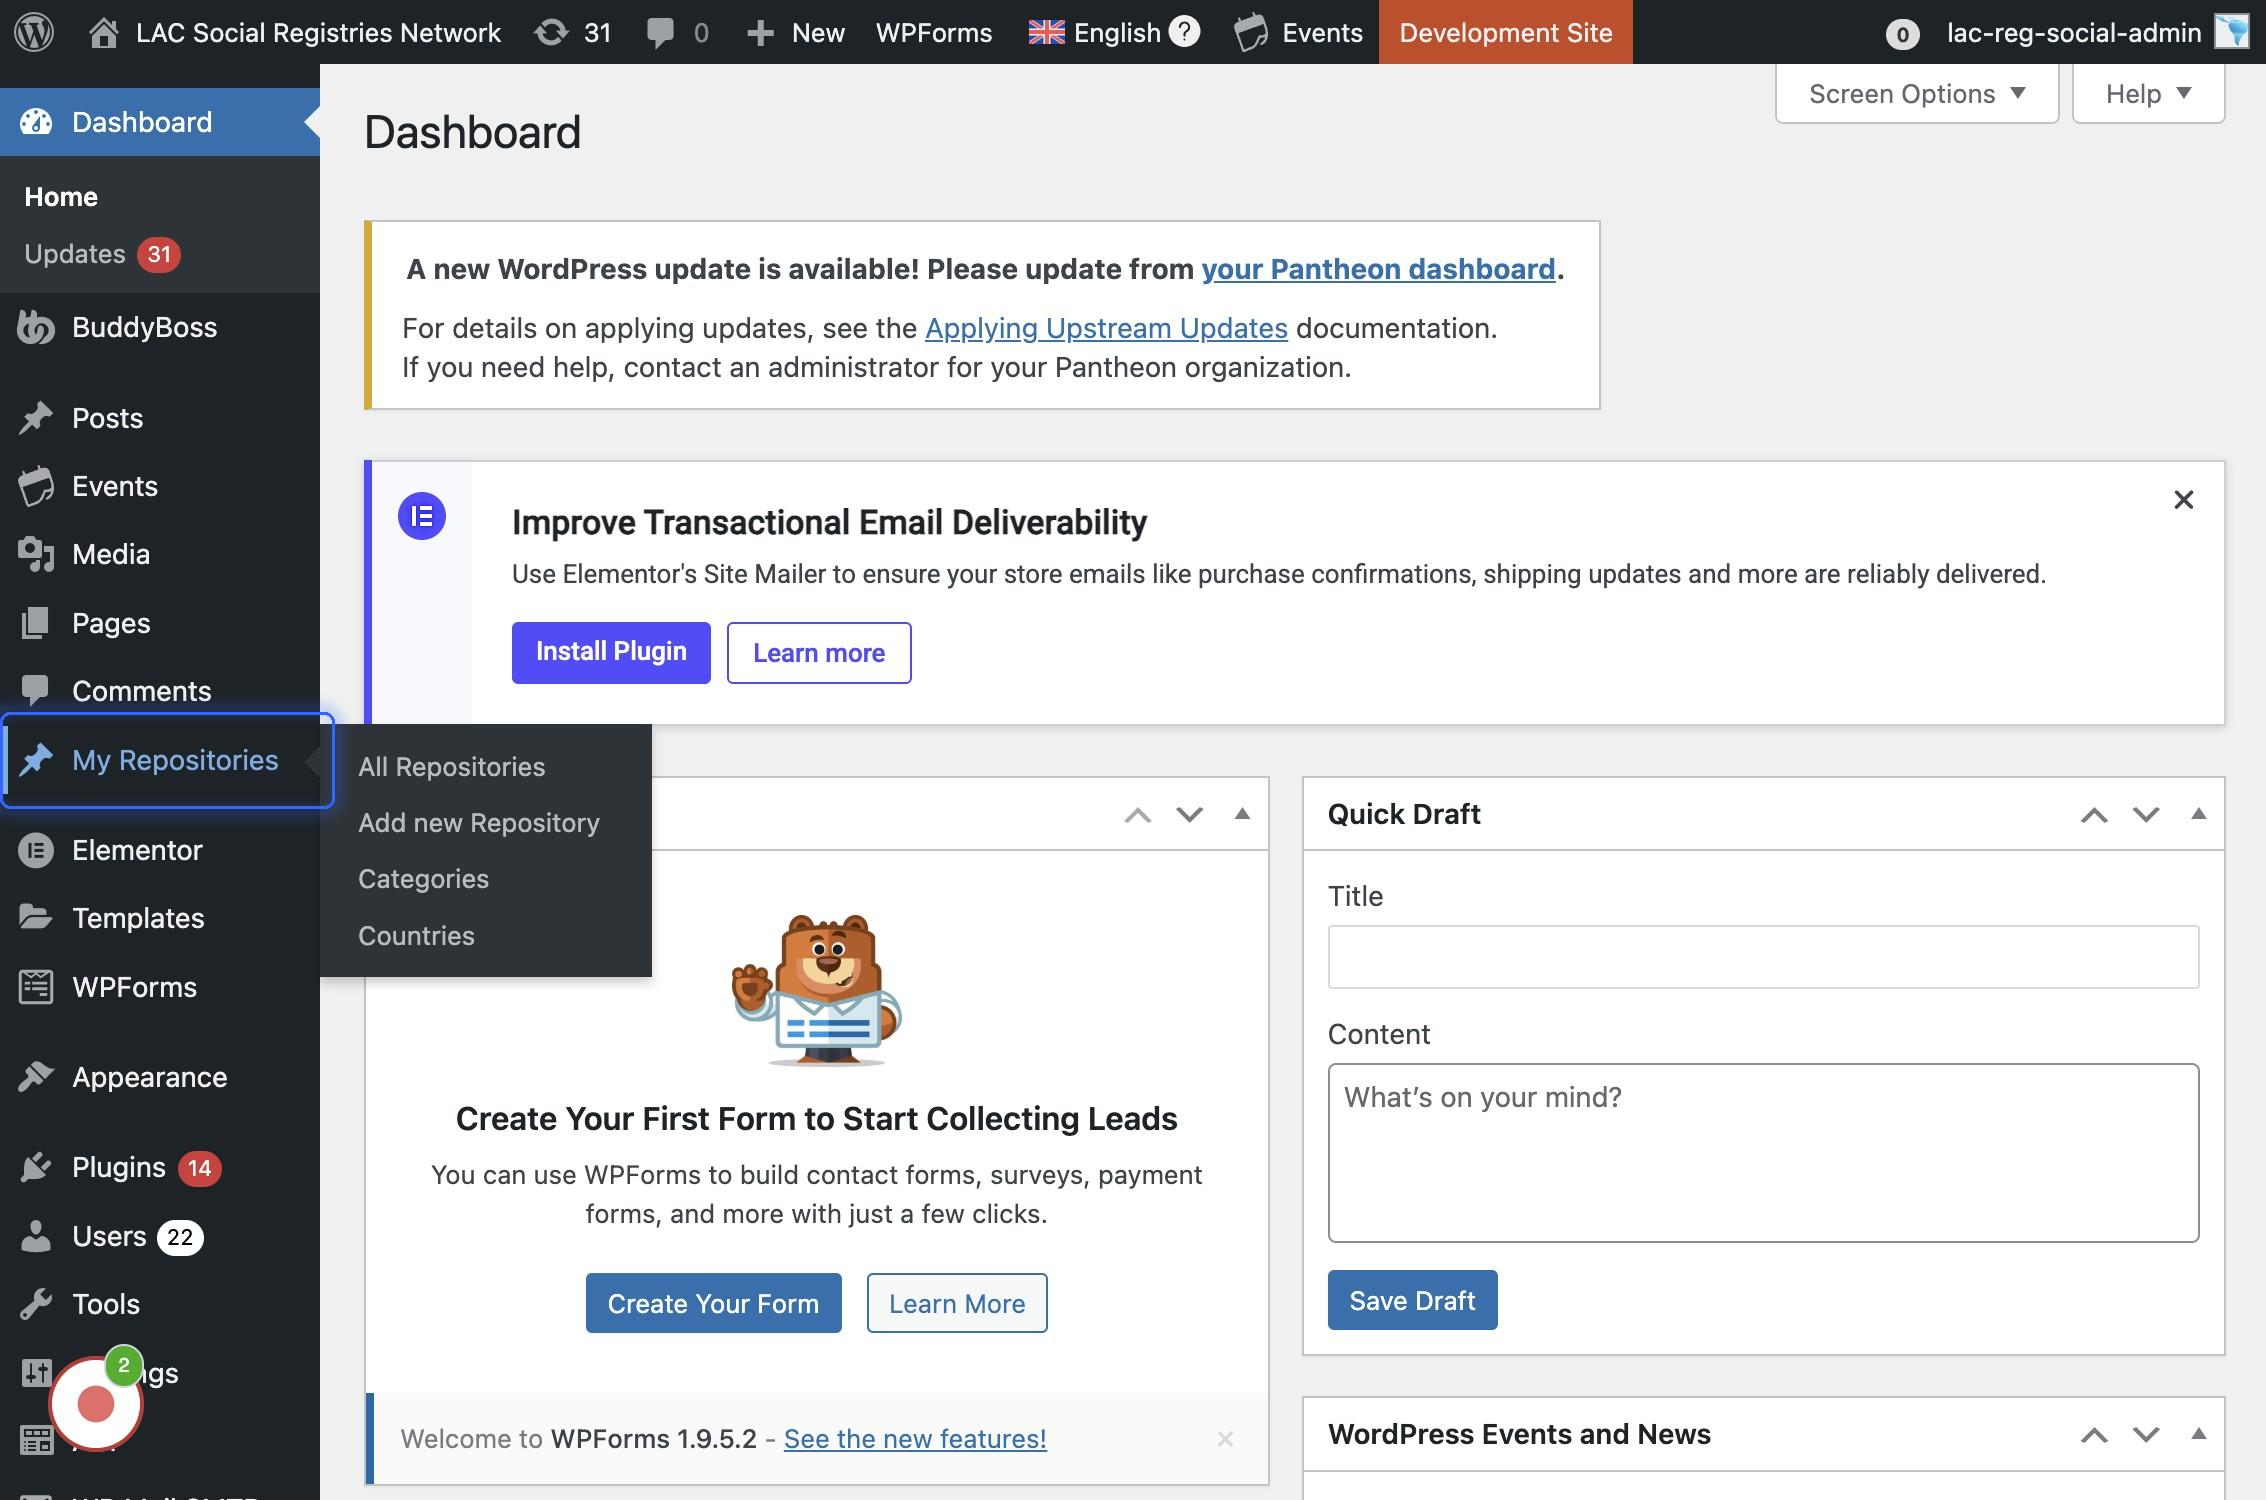Viewport: 2266px width, 1500px height.
Task: Open BuddyBoss from the sidebar
Action: (x=144, y=327)
